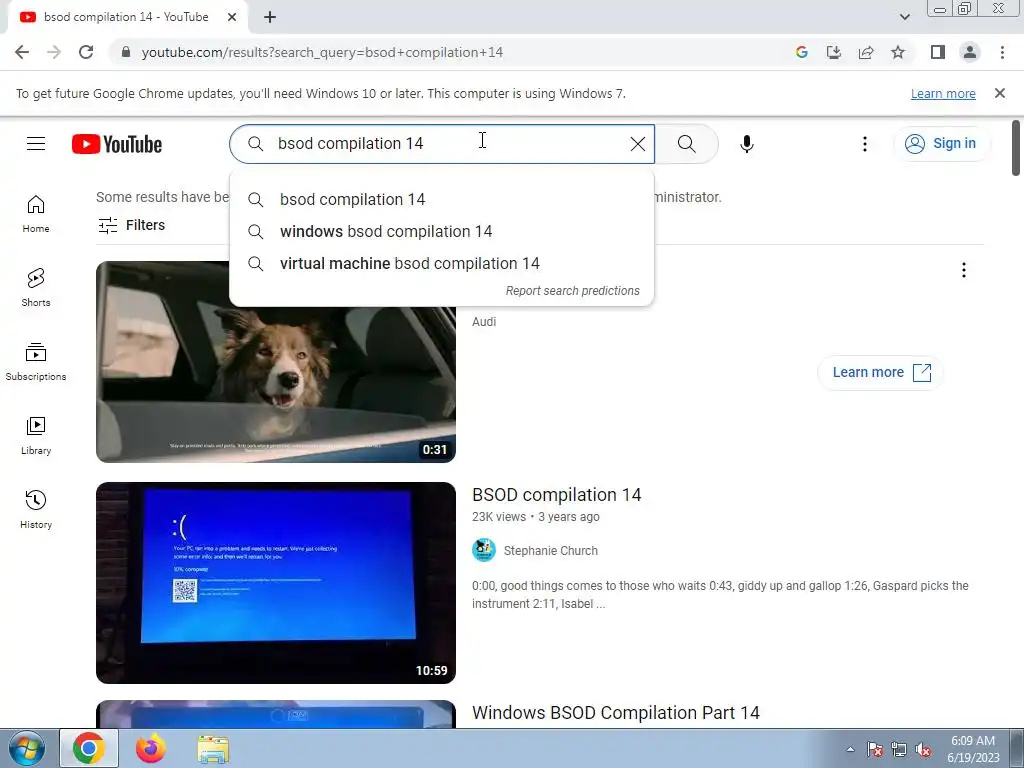Open the Audi ad options three-dot menu
The width and height of the screenshot is (1024, 768).
(963, 270)
